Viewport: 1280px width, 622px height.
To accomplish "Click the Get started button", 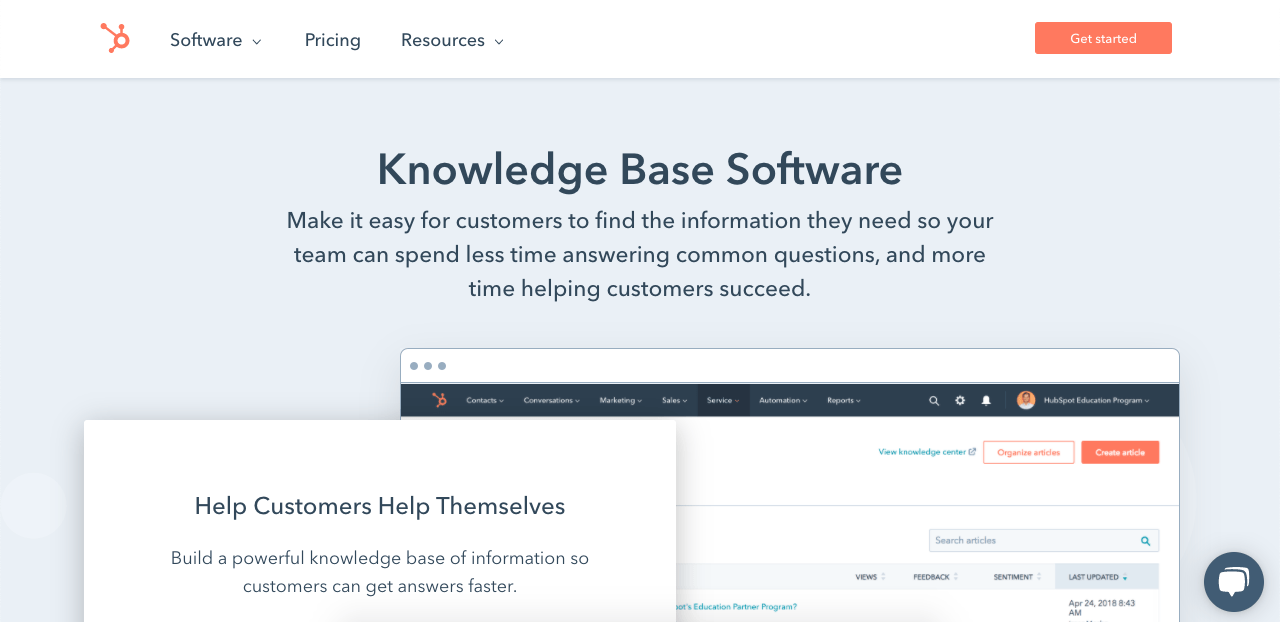I will pos(1103,38).
